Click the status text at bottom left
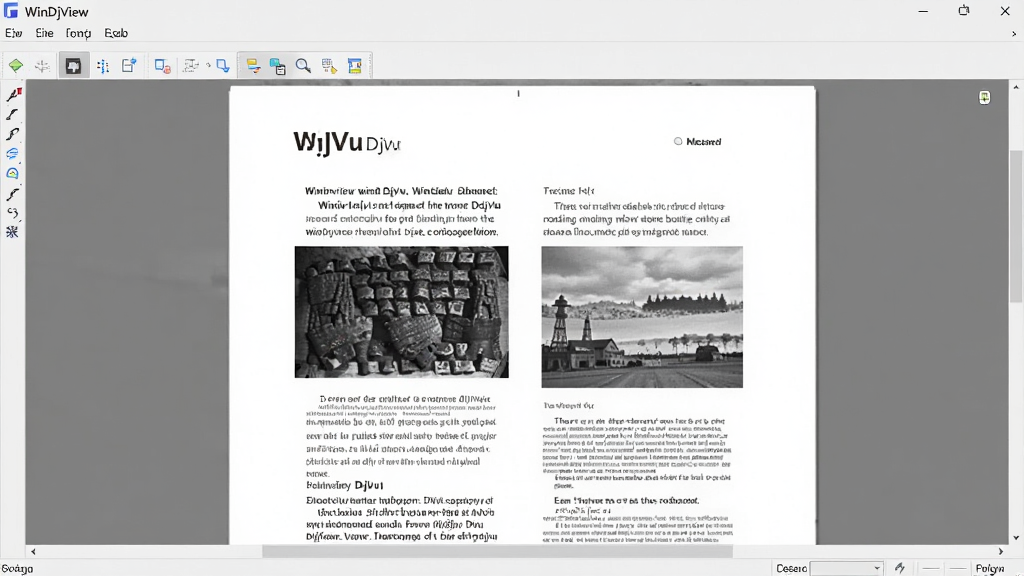1024x576 pixels. pyautogui.click(x=17, y=569)
